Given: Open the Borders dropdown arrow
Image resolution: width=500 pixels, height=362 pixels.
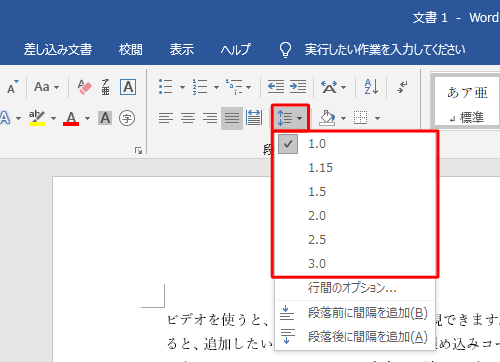Looking at the screenshot, I should coord(377,118).
